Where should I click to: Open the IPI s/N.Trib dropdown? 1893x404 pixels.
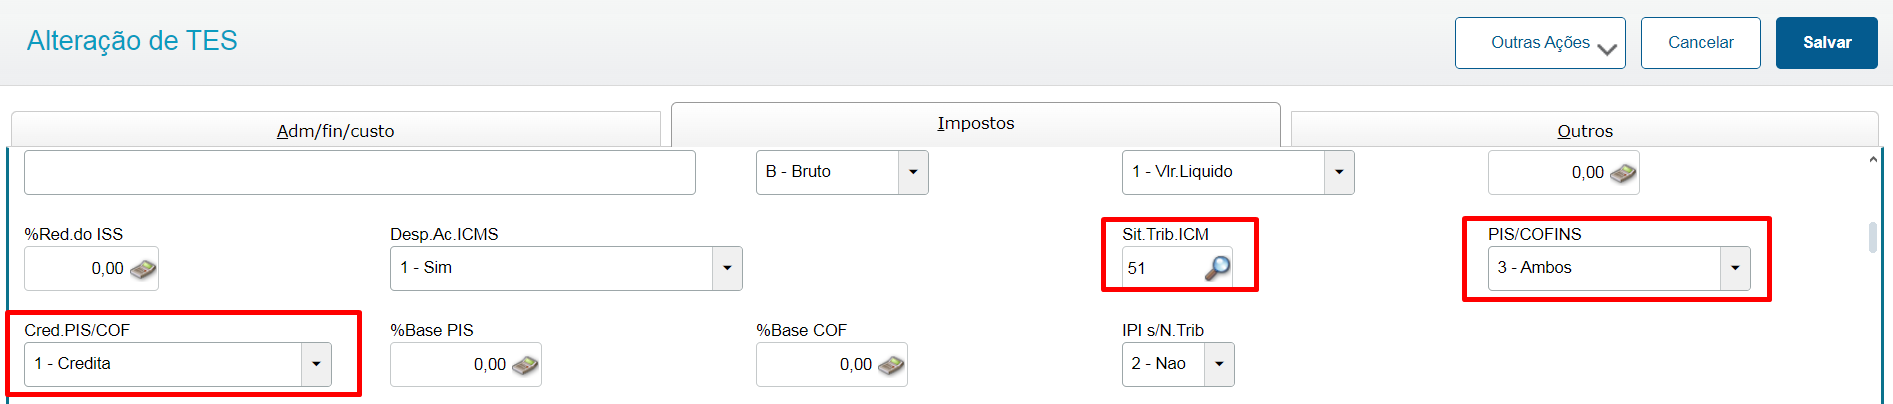[x=1219, y=364]
